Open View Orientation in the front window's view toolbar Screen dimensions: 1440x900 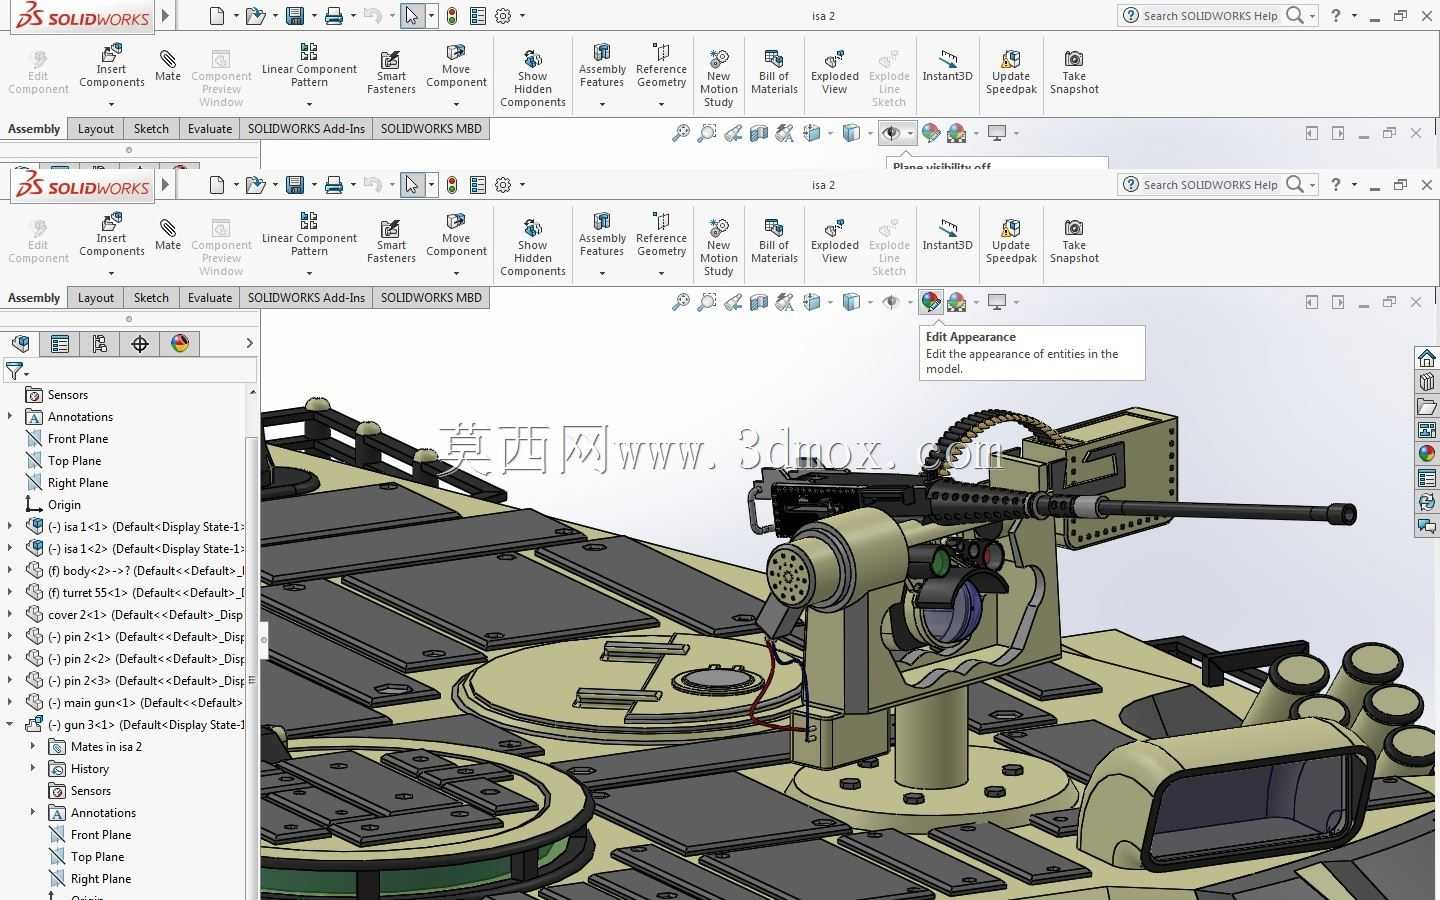(812, 302)
